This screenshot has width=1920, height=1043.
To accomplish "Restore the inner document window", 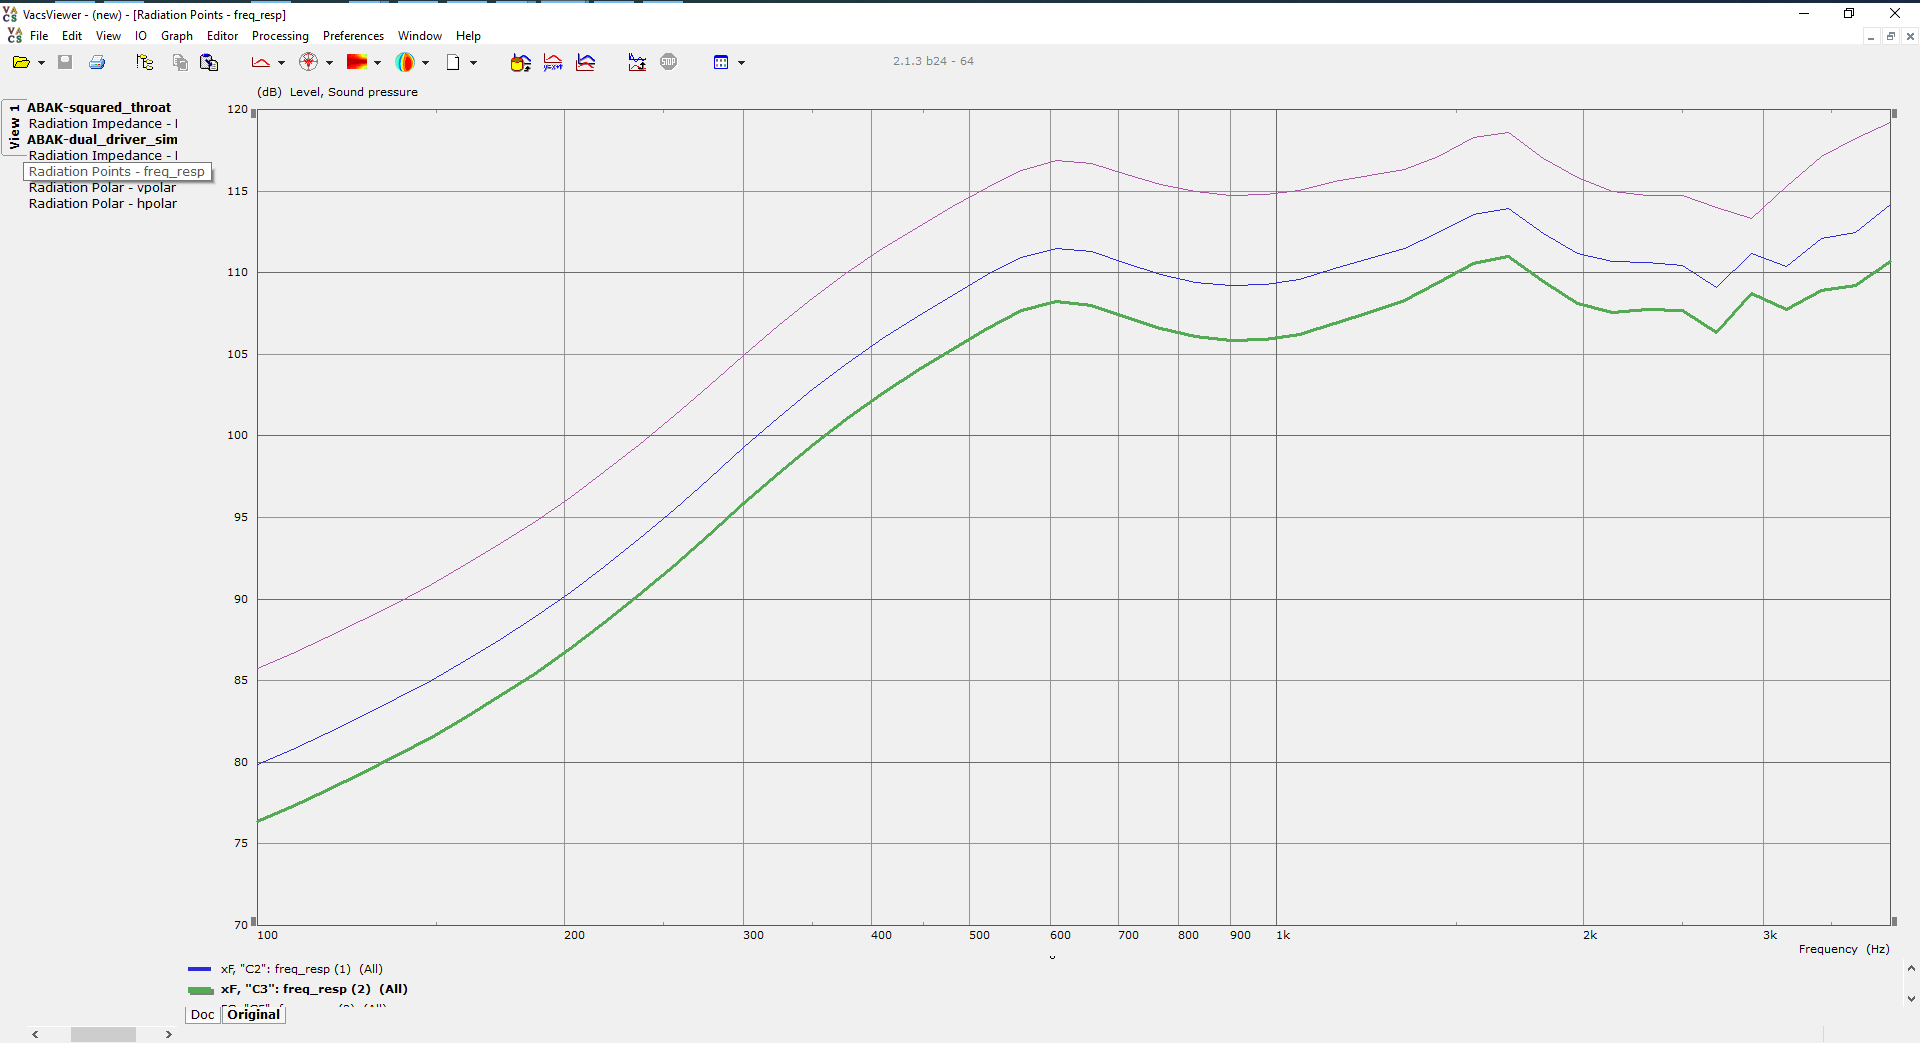I will point(1890,36).
